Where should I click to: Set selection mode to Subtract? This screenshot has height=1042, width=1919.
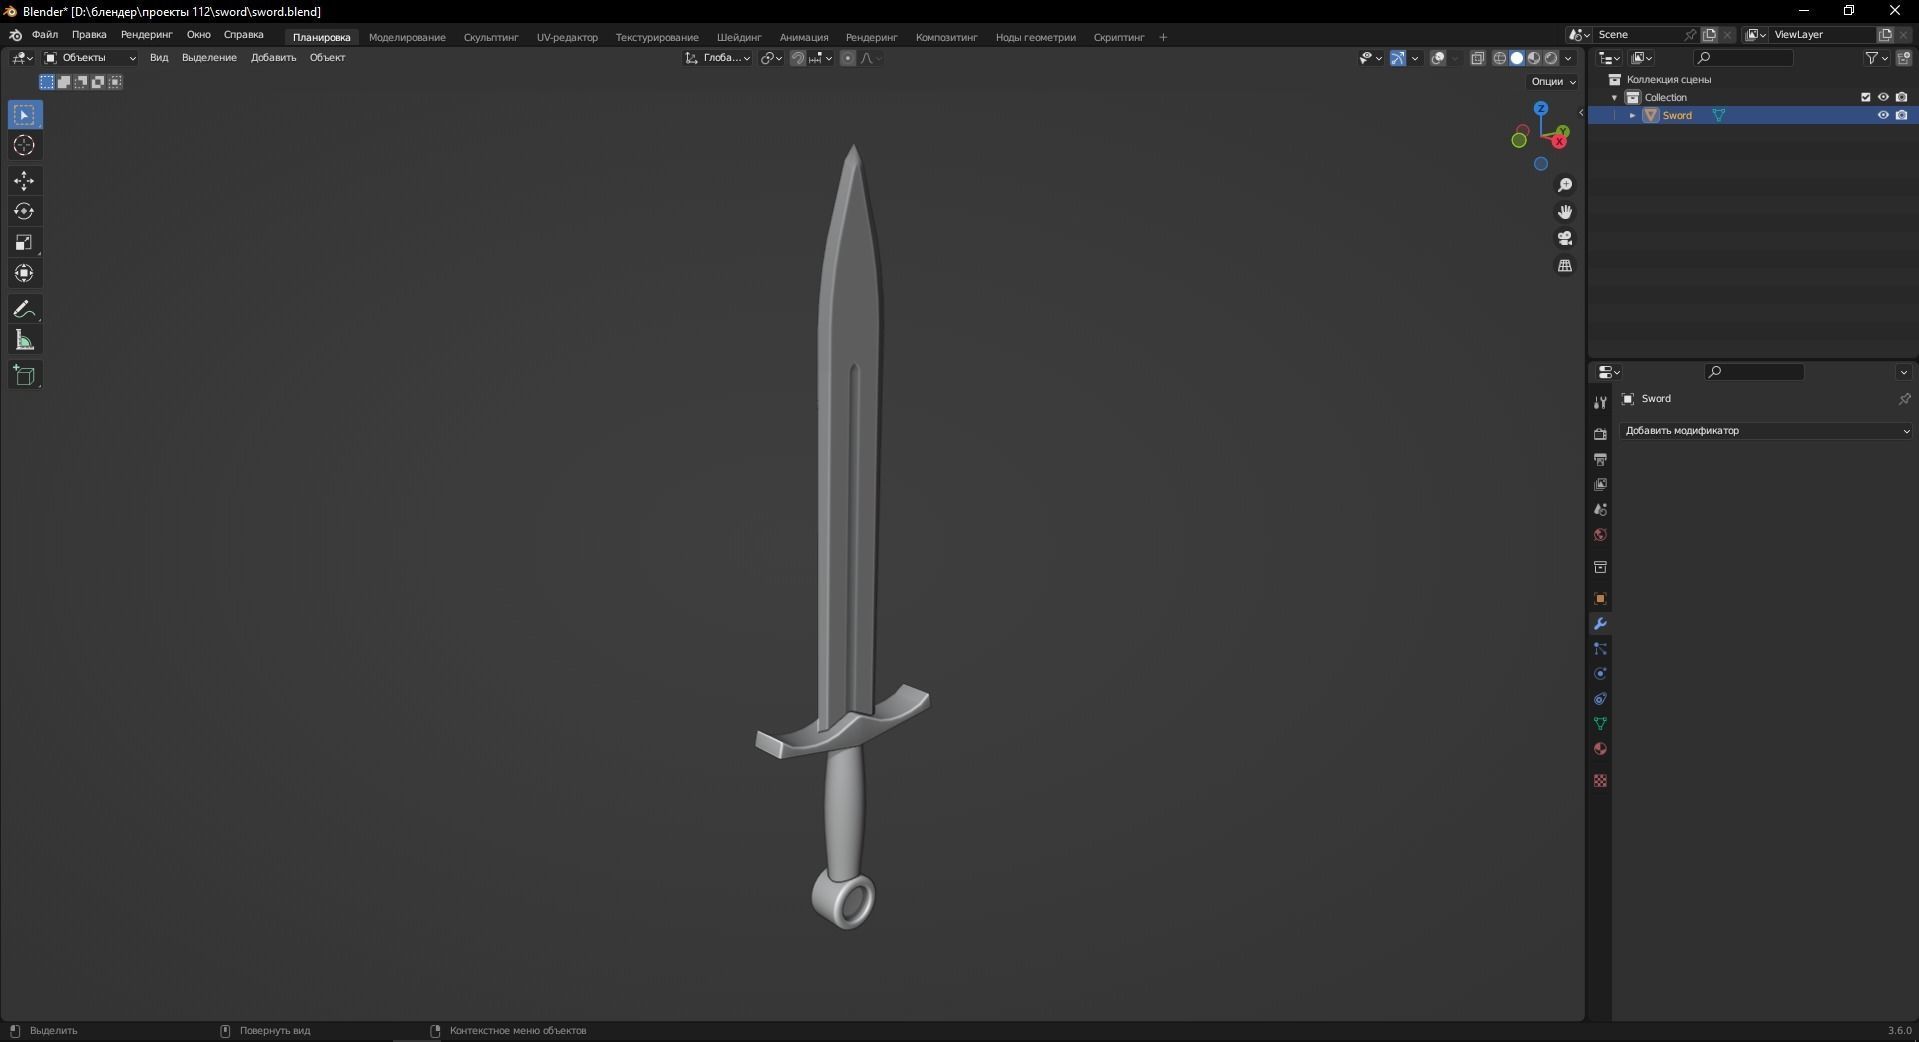coord(81,82)
